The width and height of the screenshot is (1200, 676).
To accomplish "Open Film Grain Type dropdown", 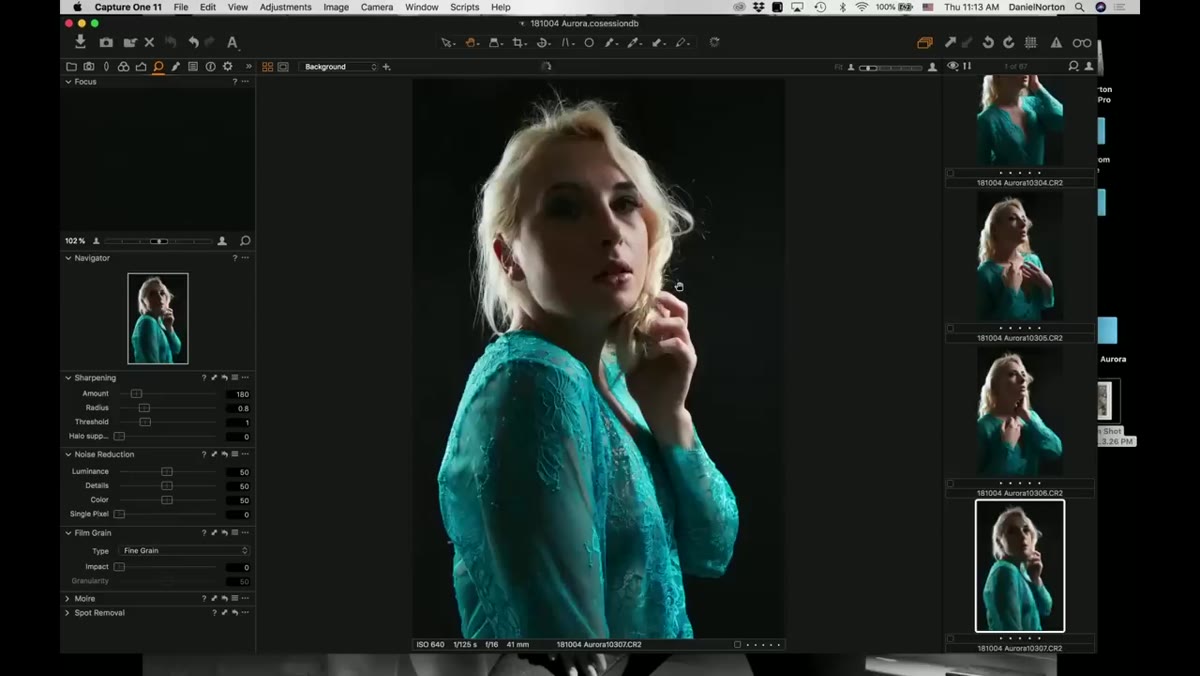I will click(184, 551).
